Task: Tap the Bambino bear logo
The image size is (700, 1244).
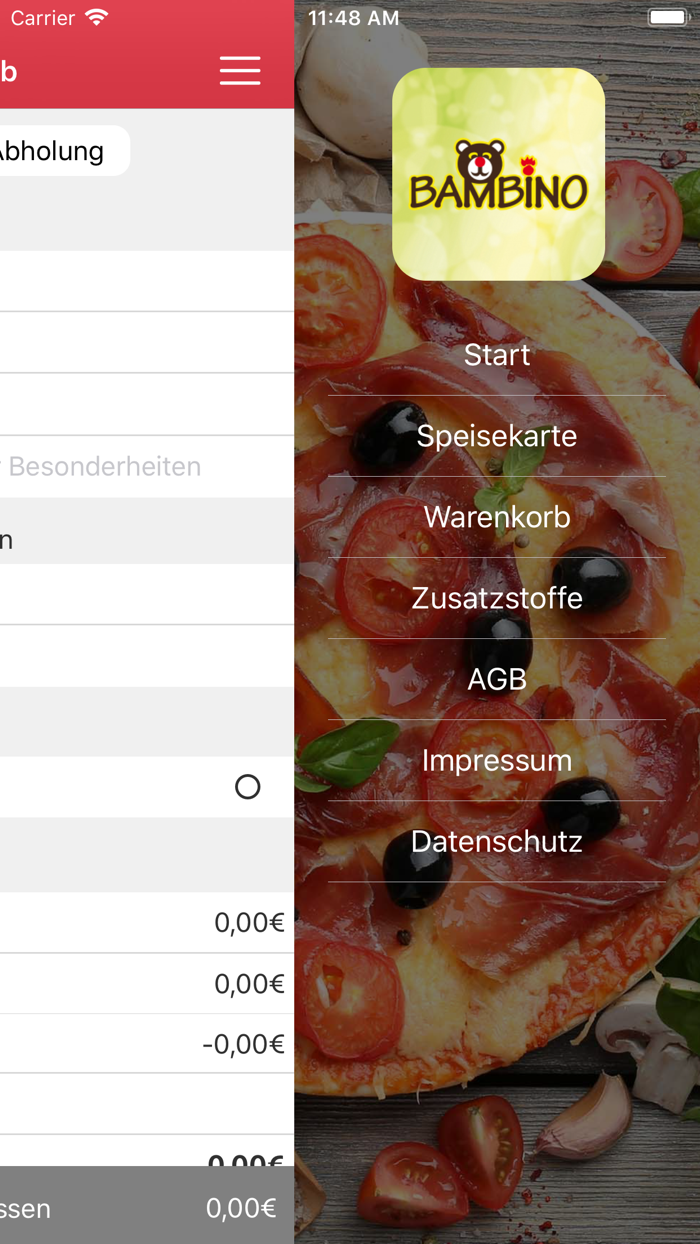Action: pyautogui.click(x=498, y=174)
